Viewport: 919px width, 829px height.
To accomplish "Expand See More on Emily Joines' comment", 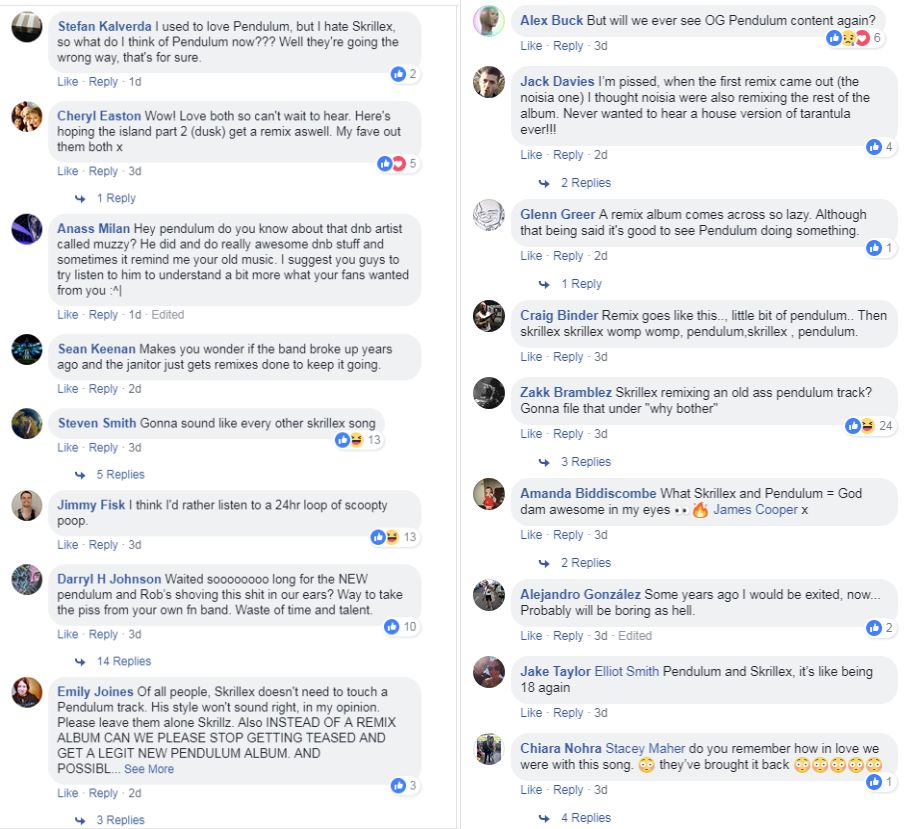I will (149, 770).
